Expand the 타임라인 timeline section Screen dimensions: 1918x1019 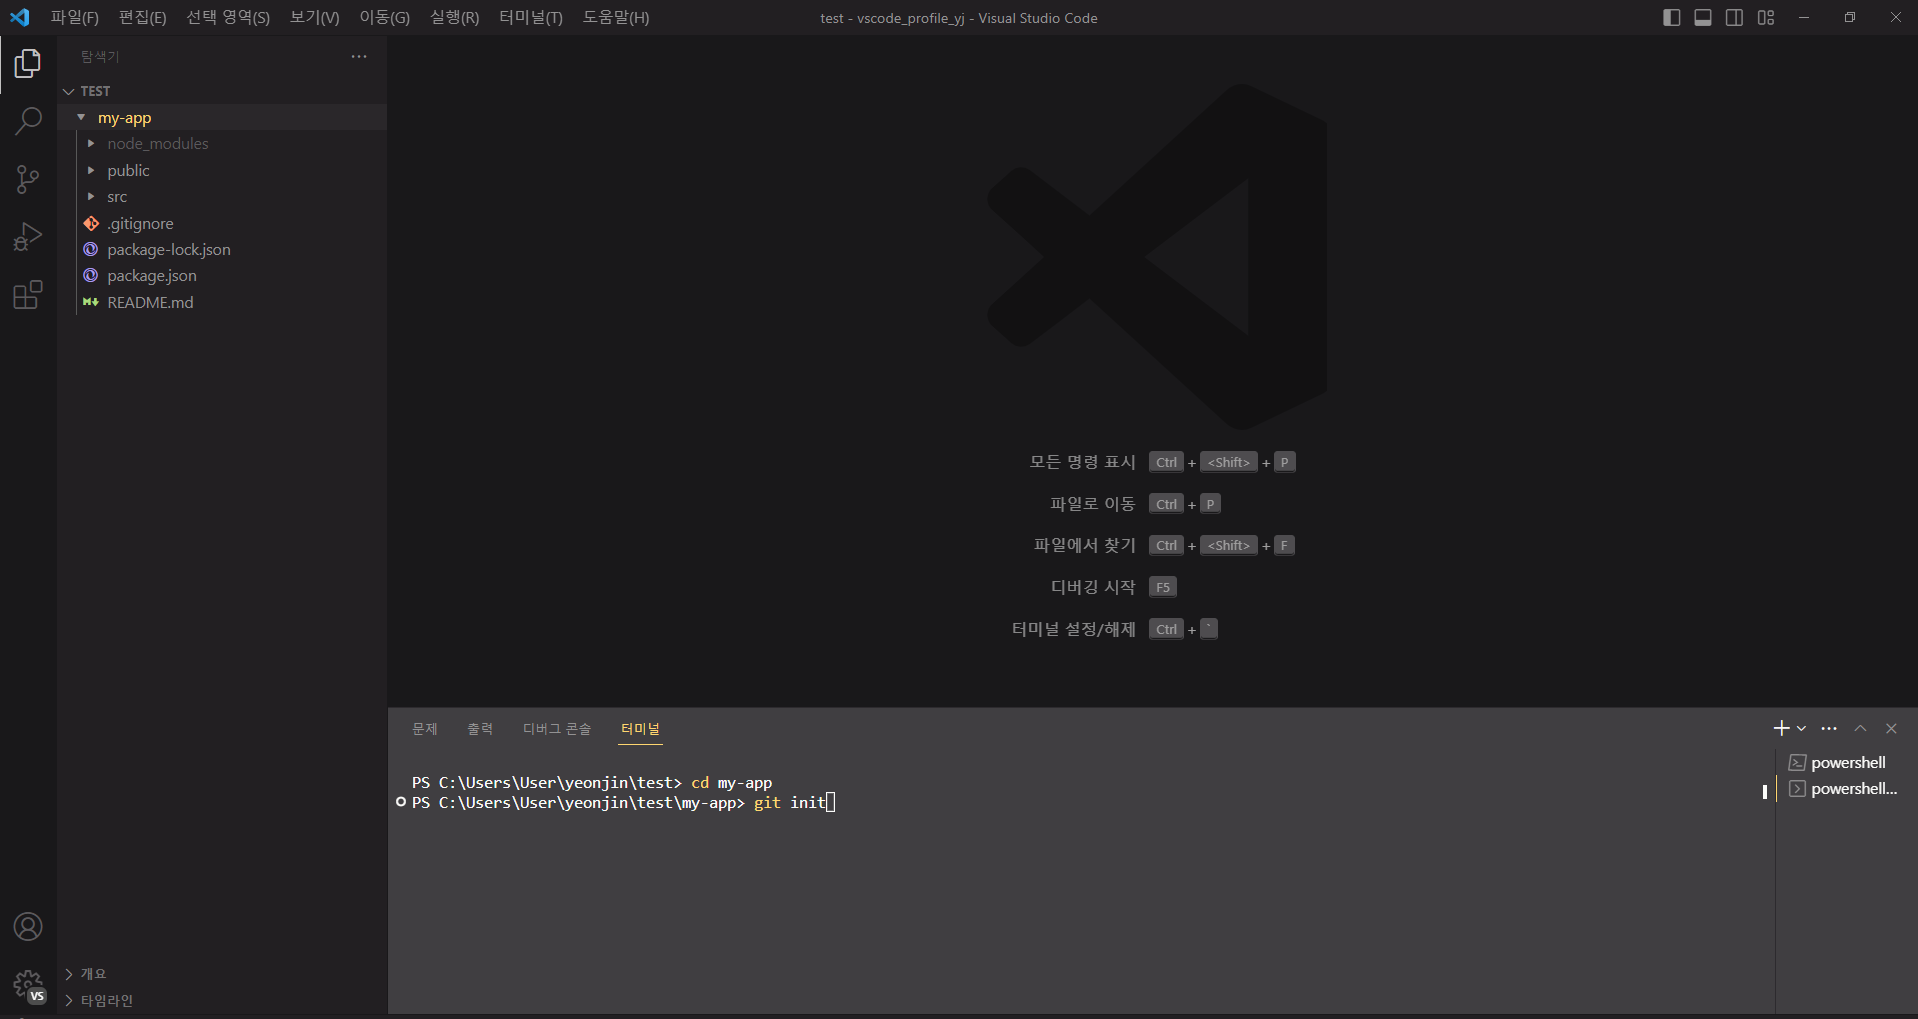click(x=222, y=1000)
